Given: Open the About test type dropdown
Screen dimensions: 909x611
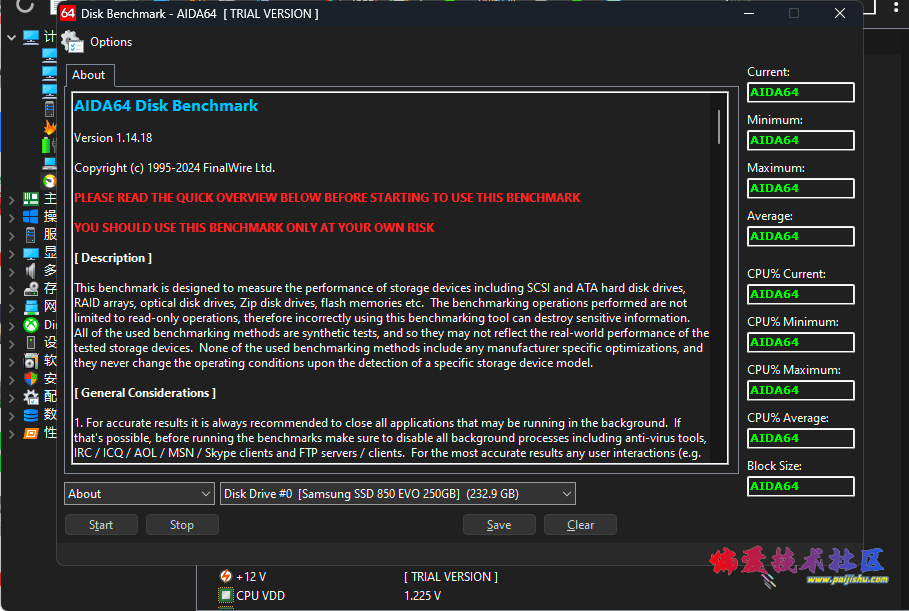Looking at the screenshot, I should tap(139, 494).
